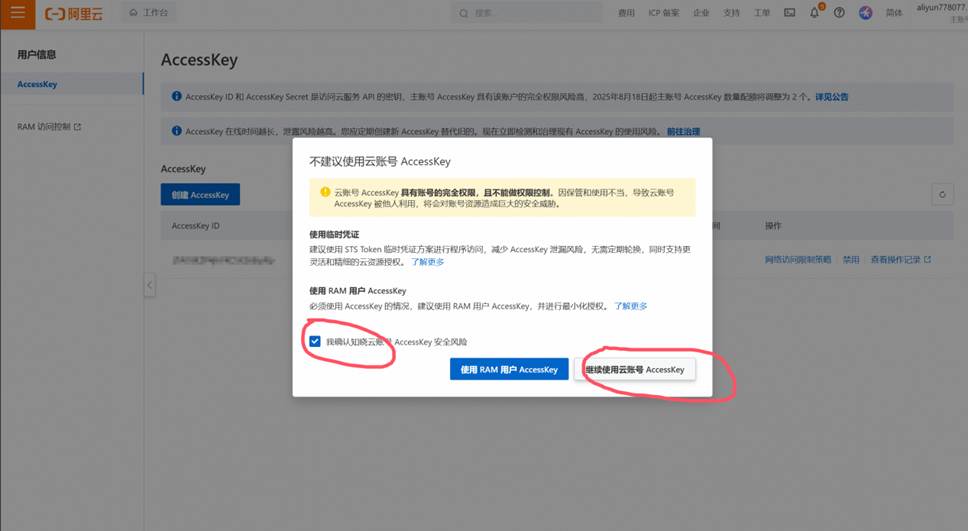
Task: Open 了解更多 link under RAM 用户 AccessKey
Action: [631, 306]
